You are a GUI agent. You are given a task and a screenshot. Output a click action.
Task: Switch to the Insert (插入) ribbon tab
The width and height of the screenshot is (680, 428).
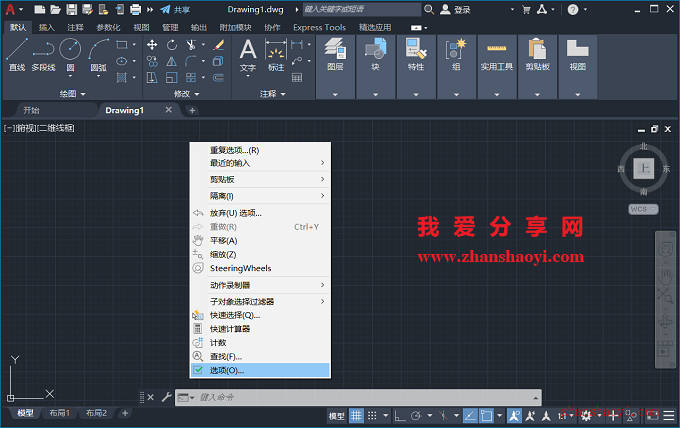(46, 27)
